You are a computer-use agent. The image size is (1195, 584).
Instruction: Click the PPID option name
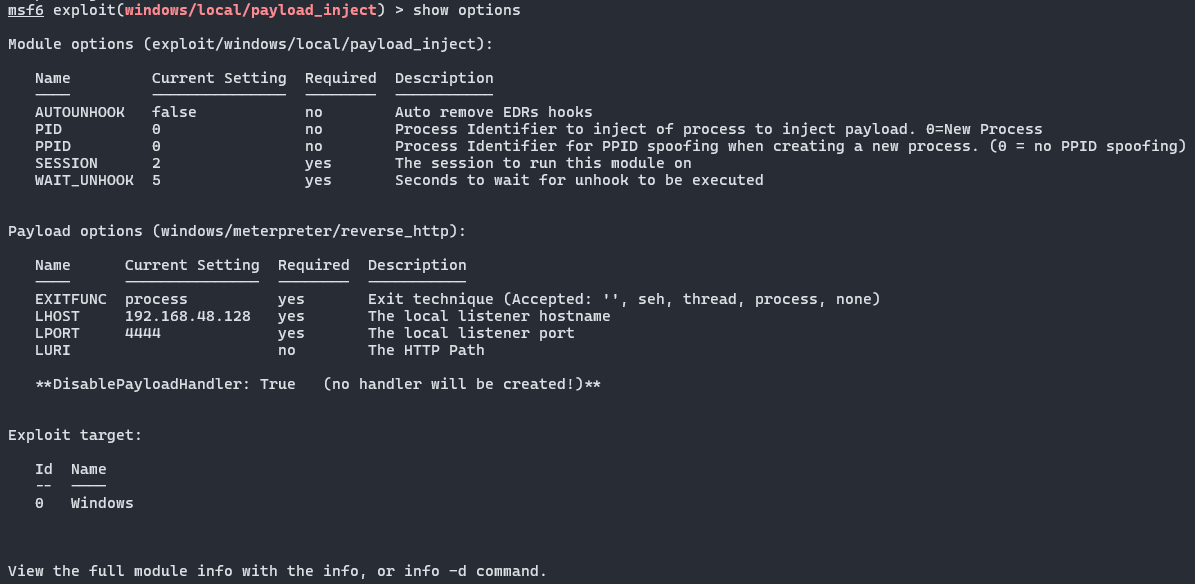pos(52,146)
